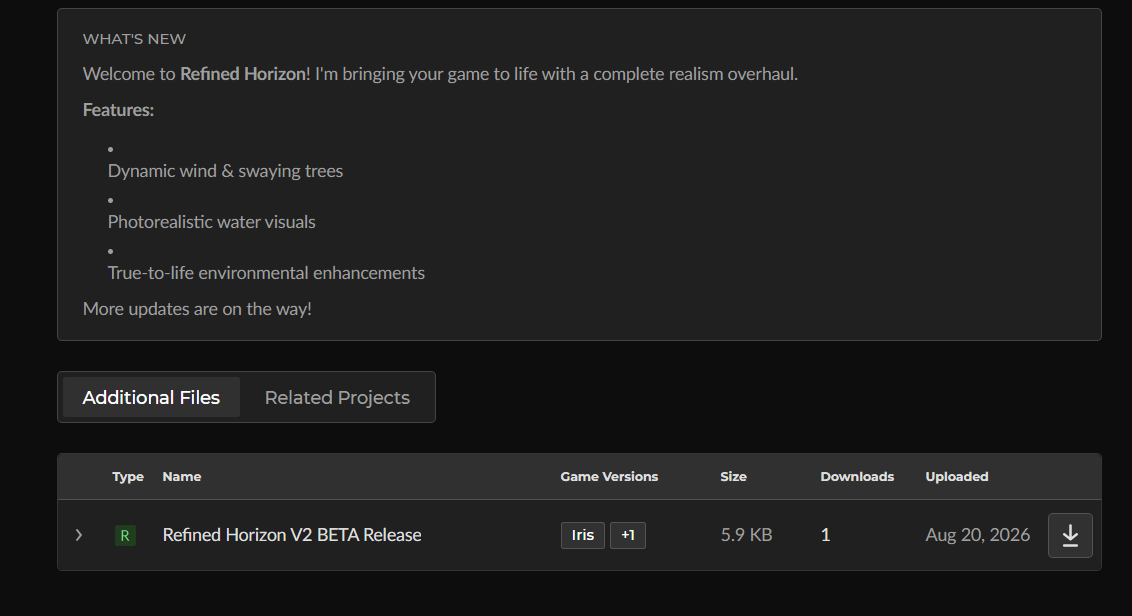Click the 5.9 KB file size value
Screen dimensions: 1132x616
[746, 535]
